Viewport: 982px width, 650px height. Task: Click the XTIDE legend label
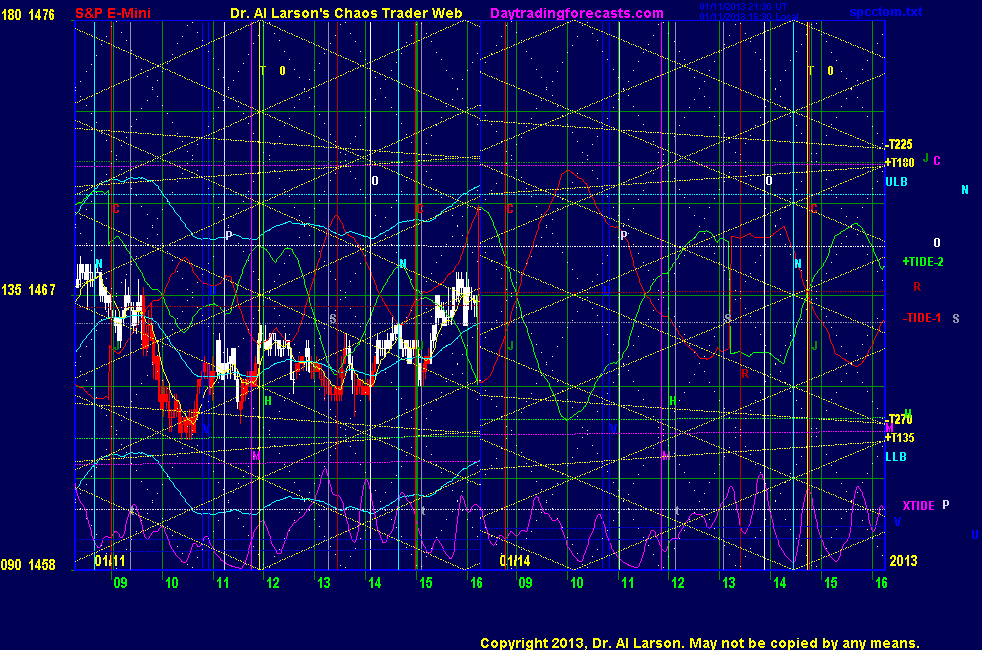tap(918, 505)
